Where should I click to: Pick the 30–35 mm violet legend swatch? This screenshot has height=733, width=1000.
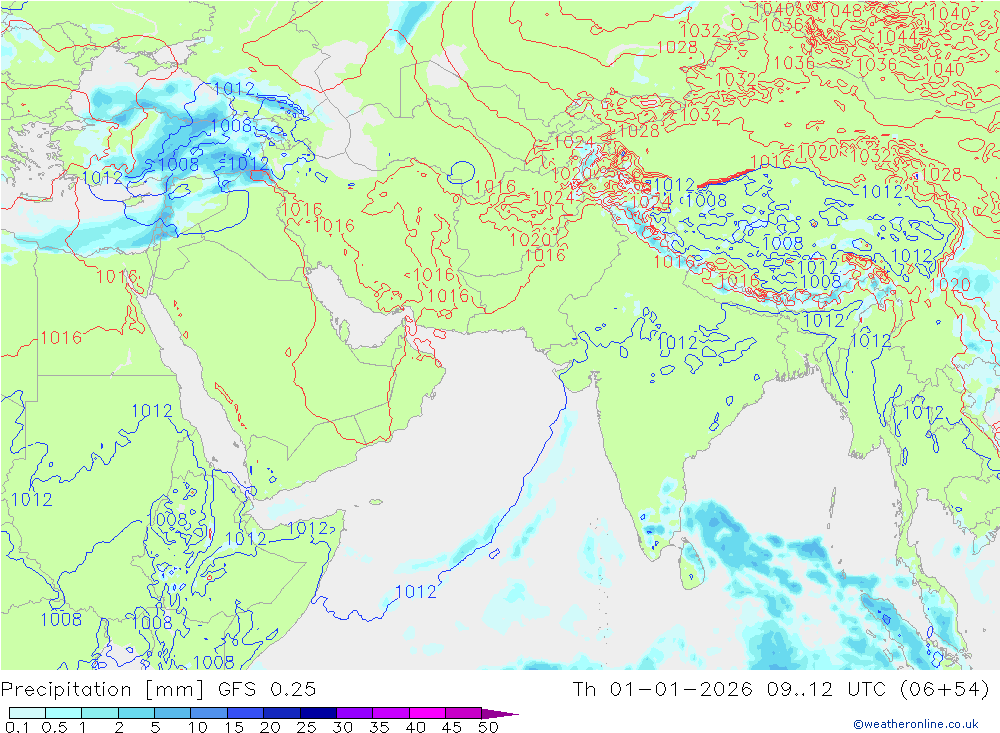coord(354,713)
